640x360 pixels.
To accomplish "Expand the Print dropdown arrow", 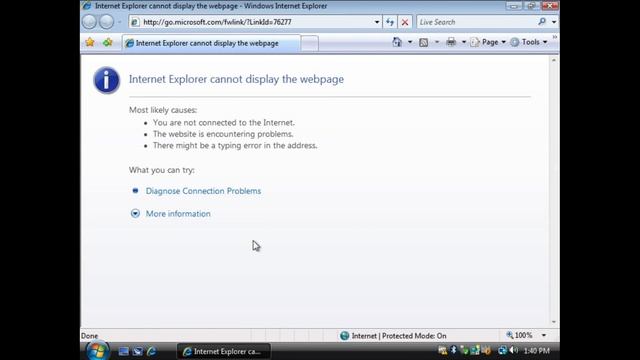I will point(464,42).
